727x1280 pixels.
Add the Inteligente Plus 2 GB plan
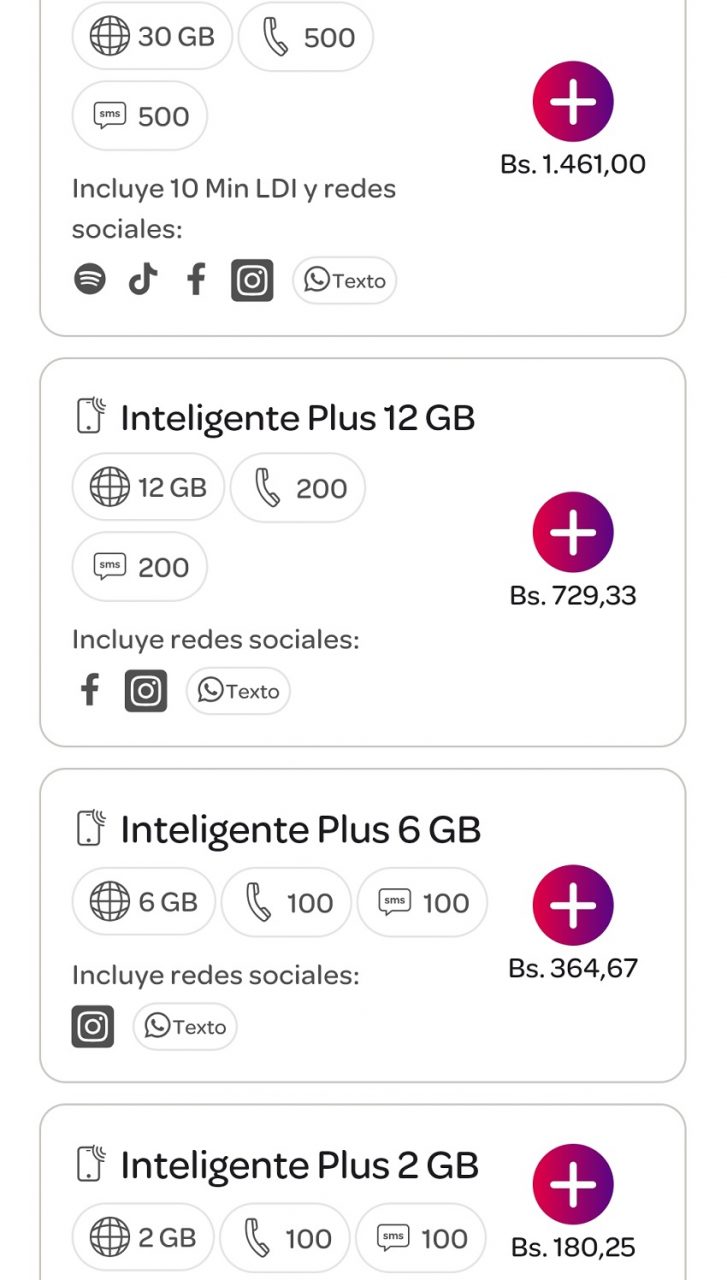[573, 1184]
